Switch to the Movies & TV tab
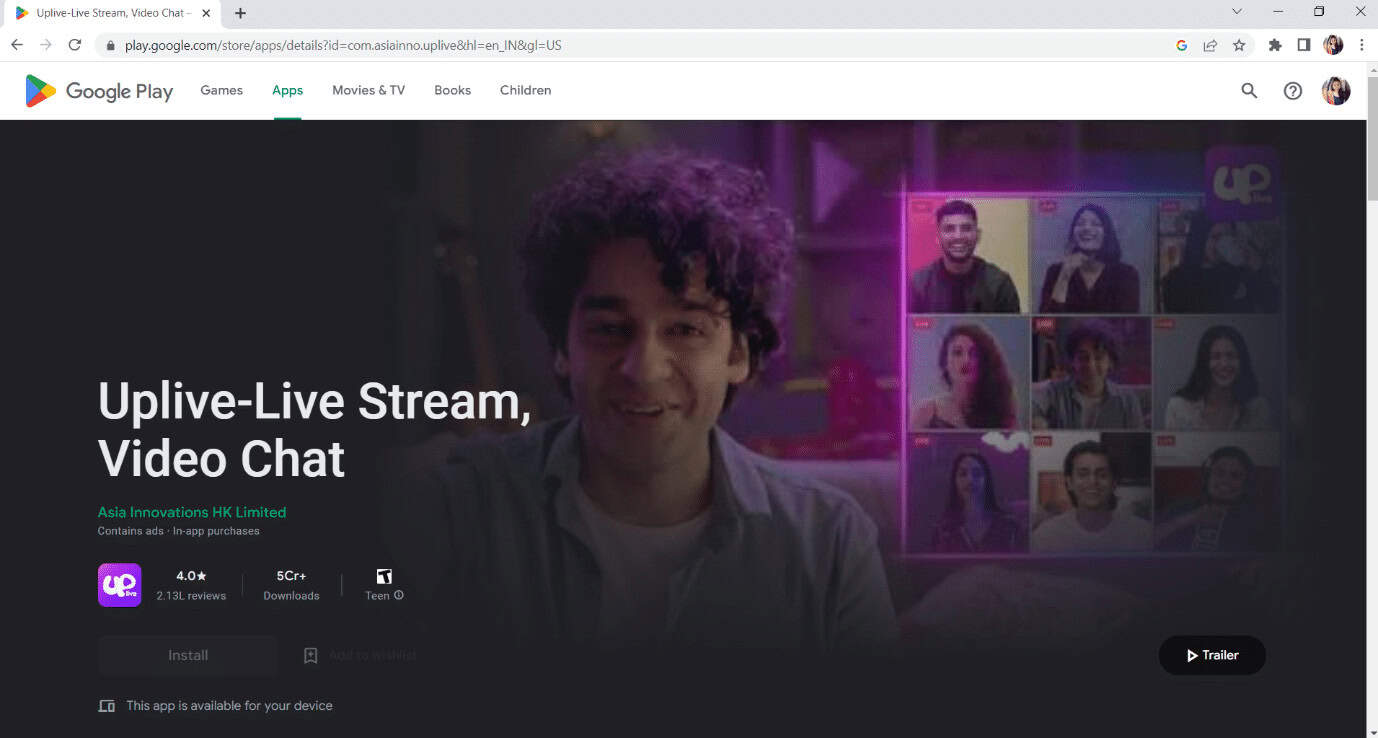 coord(368,90)
